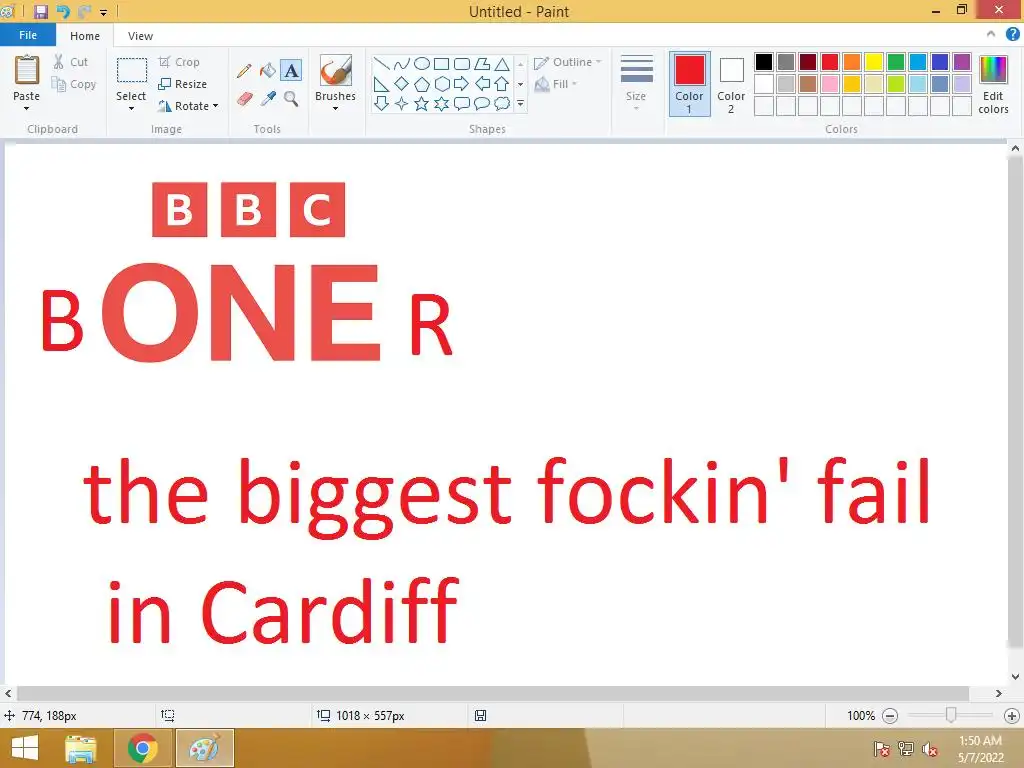Viewport: 1024px width, 768px height.
Task: Select the Fill with color bucket tool
Action: coord(268,71)
